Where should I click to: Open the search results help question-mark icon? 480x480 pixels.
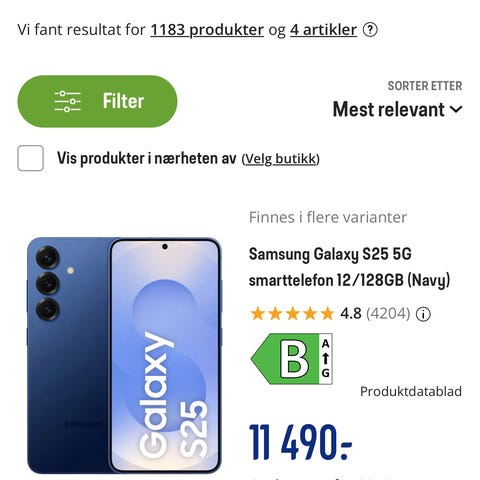point(370,30)
